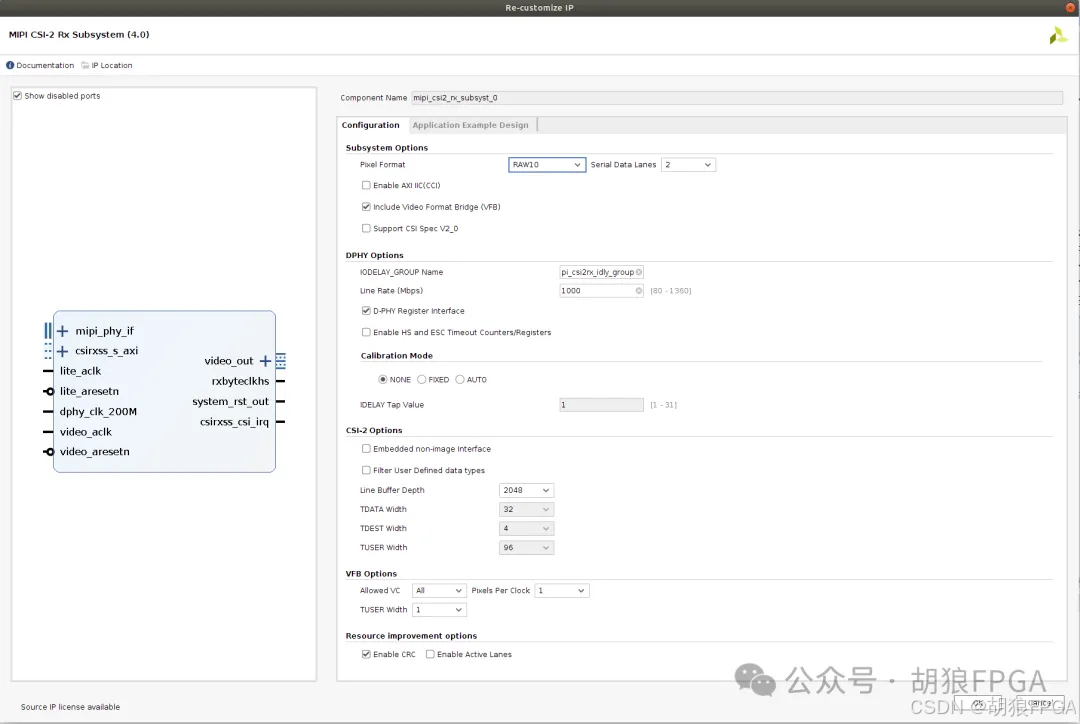Open the Pixels Per Clock dropdown
The width and height of the screenshot is (1080, 724).
(561, 590)
